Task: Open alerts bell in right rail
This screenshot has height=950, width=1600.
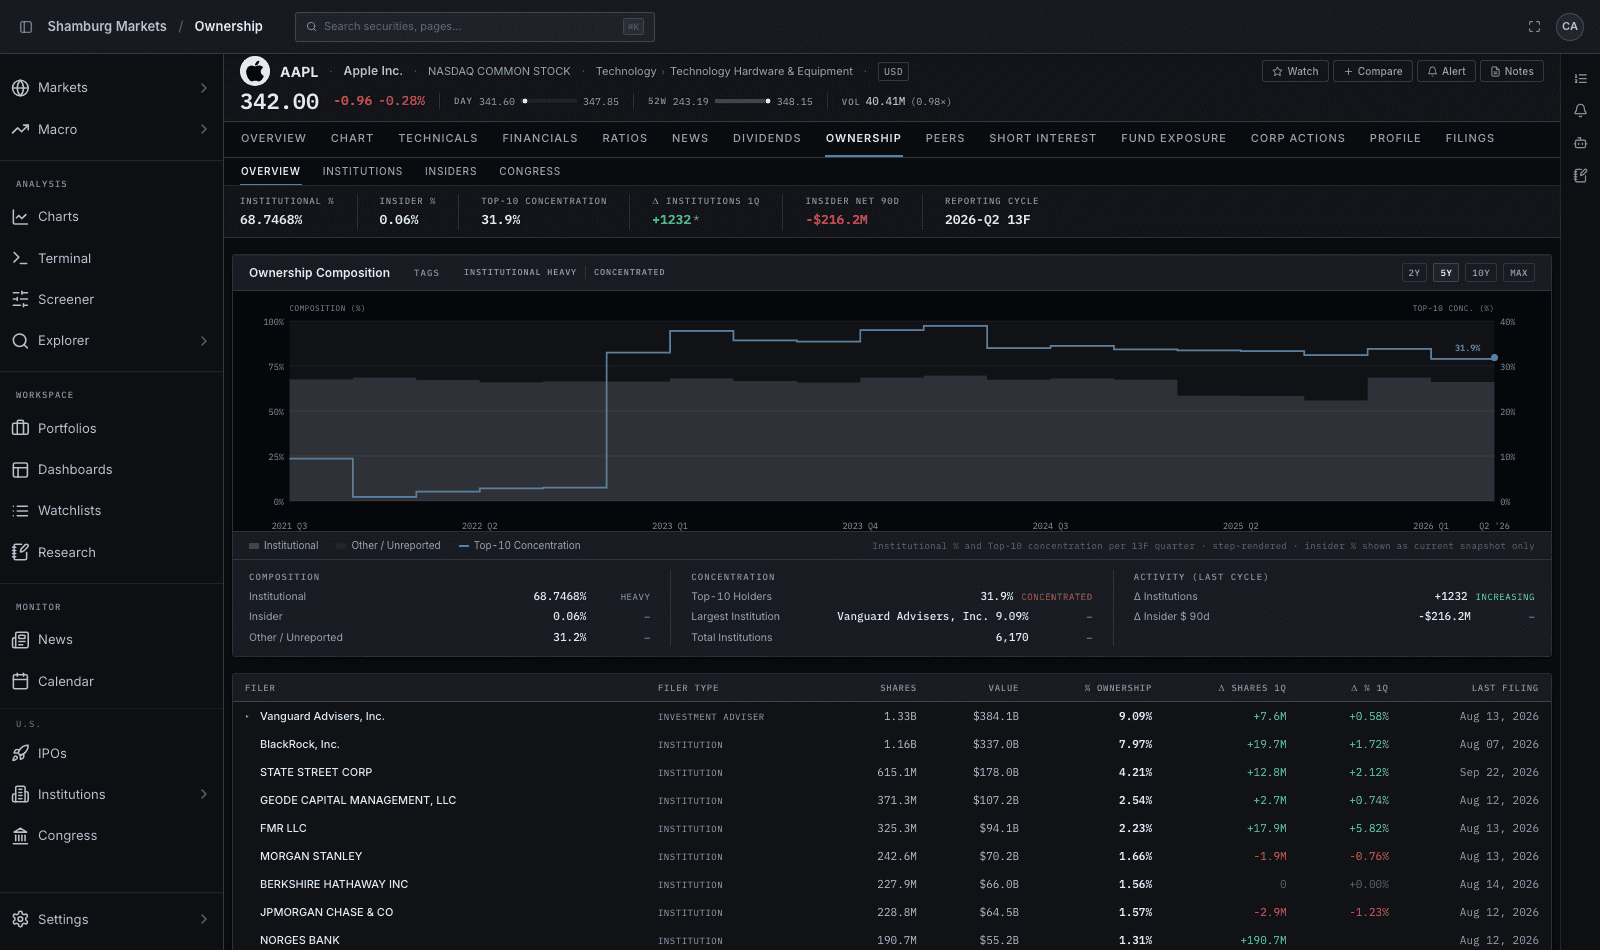Action: coord(1581,111)
